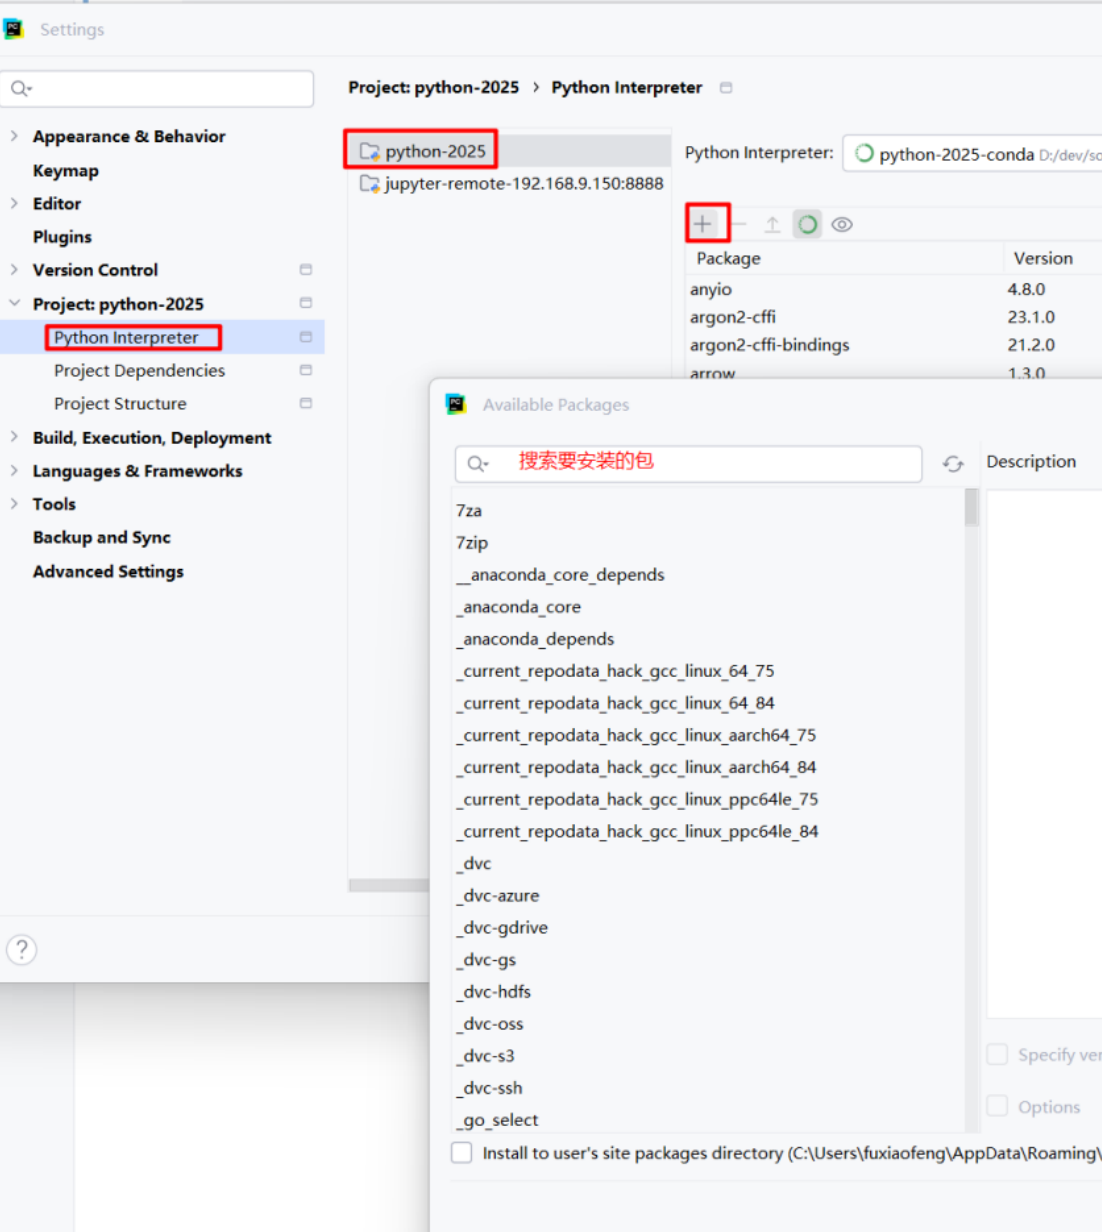Select the argon2-cffi-bindings package row
Image resolution: width=1102 pixels, height=1232 pixels.
click(x=894, y=345)
